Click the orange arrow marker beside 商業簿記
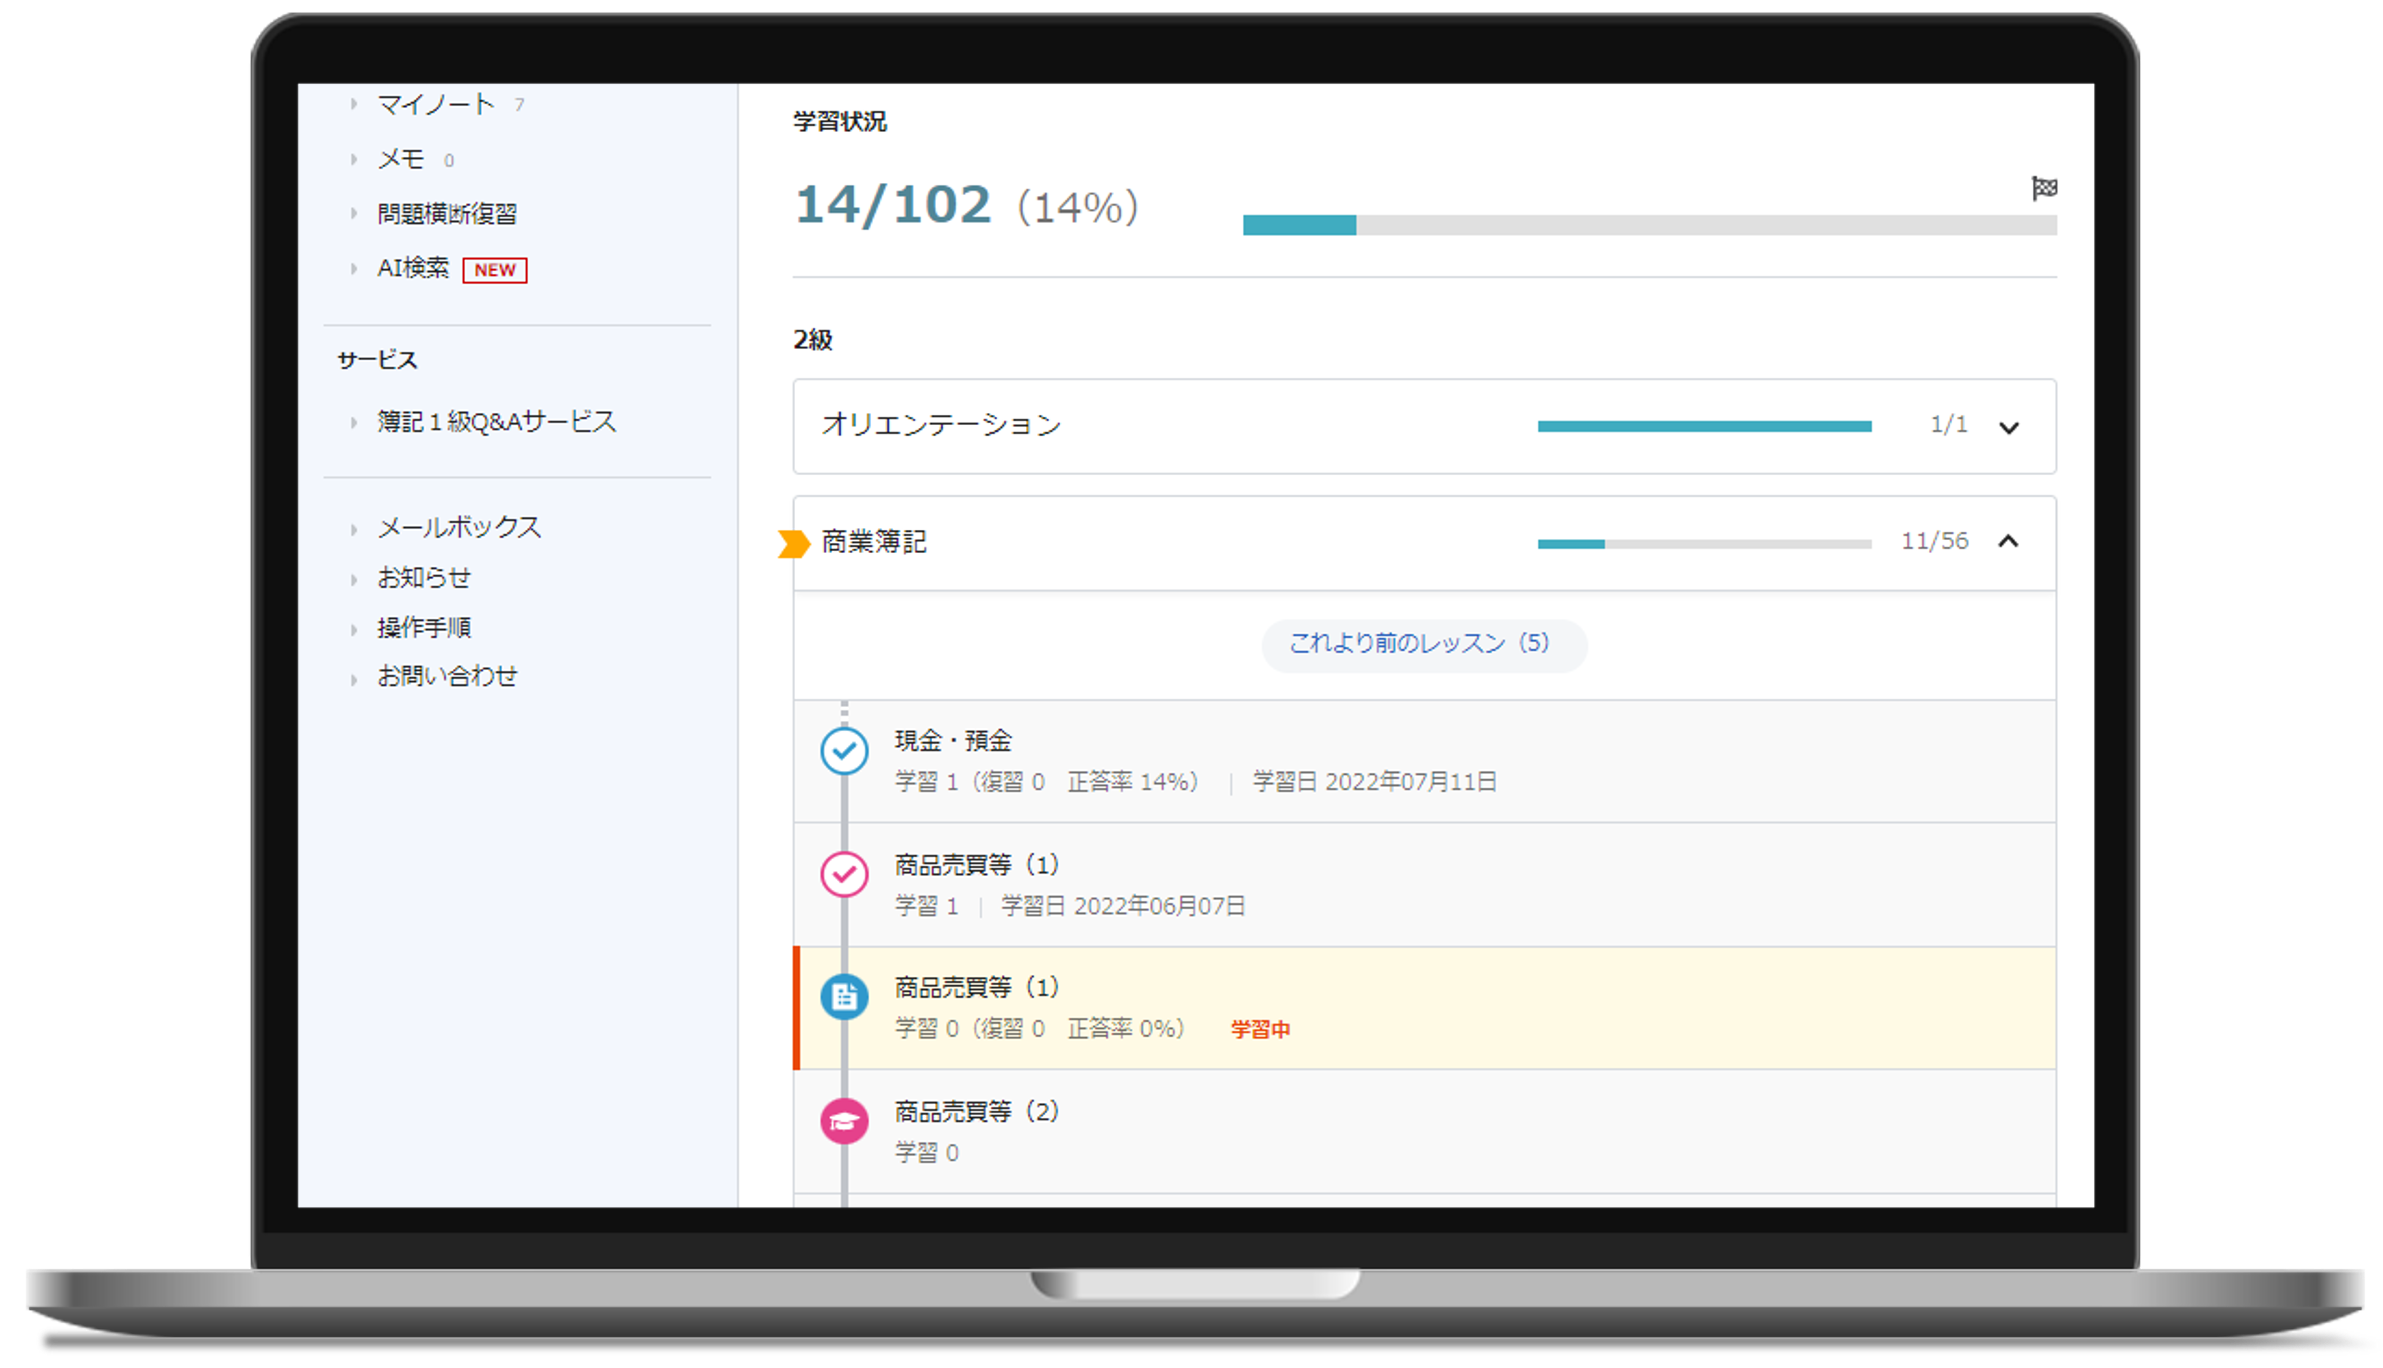The width and height of the screenshot is (2383, 1368). (x=794, y=543)
